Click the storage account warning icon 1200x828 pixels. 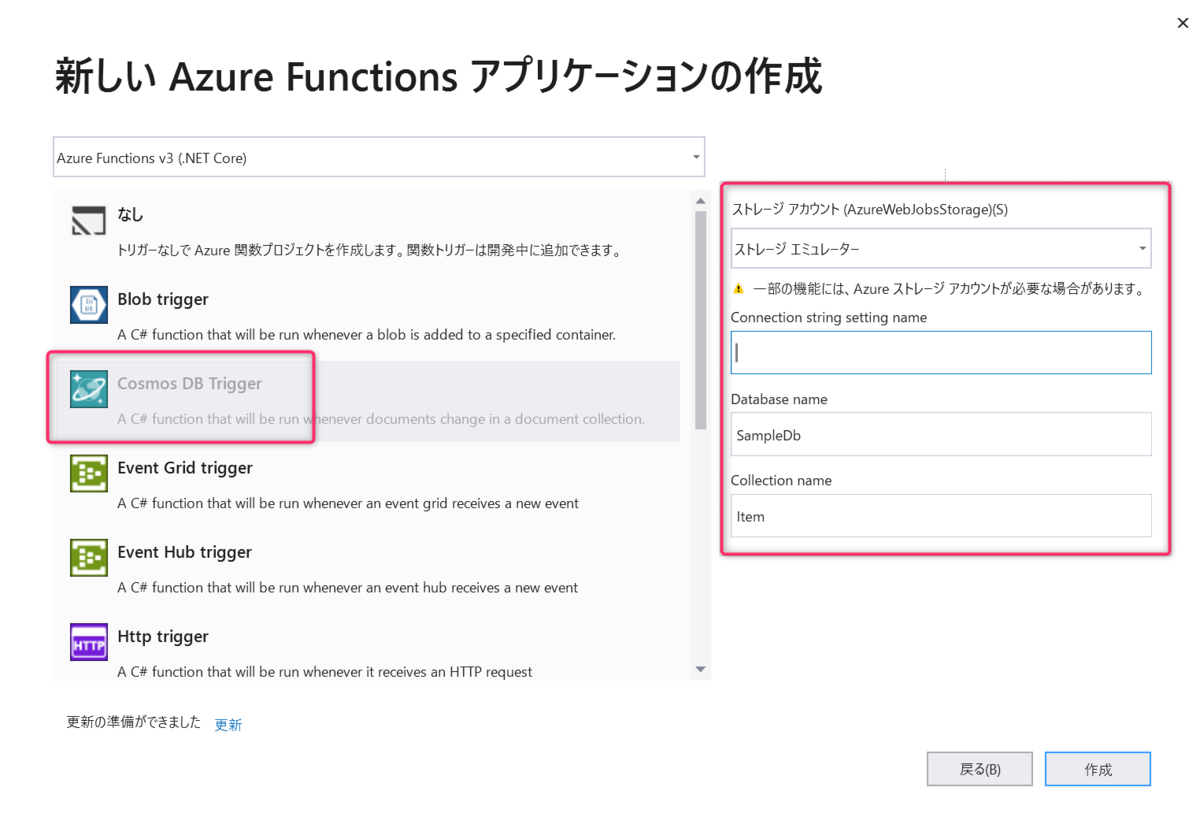(x=739, y=288)
